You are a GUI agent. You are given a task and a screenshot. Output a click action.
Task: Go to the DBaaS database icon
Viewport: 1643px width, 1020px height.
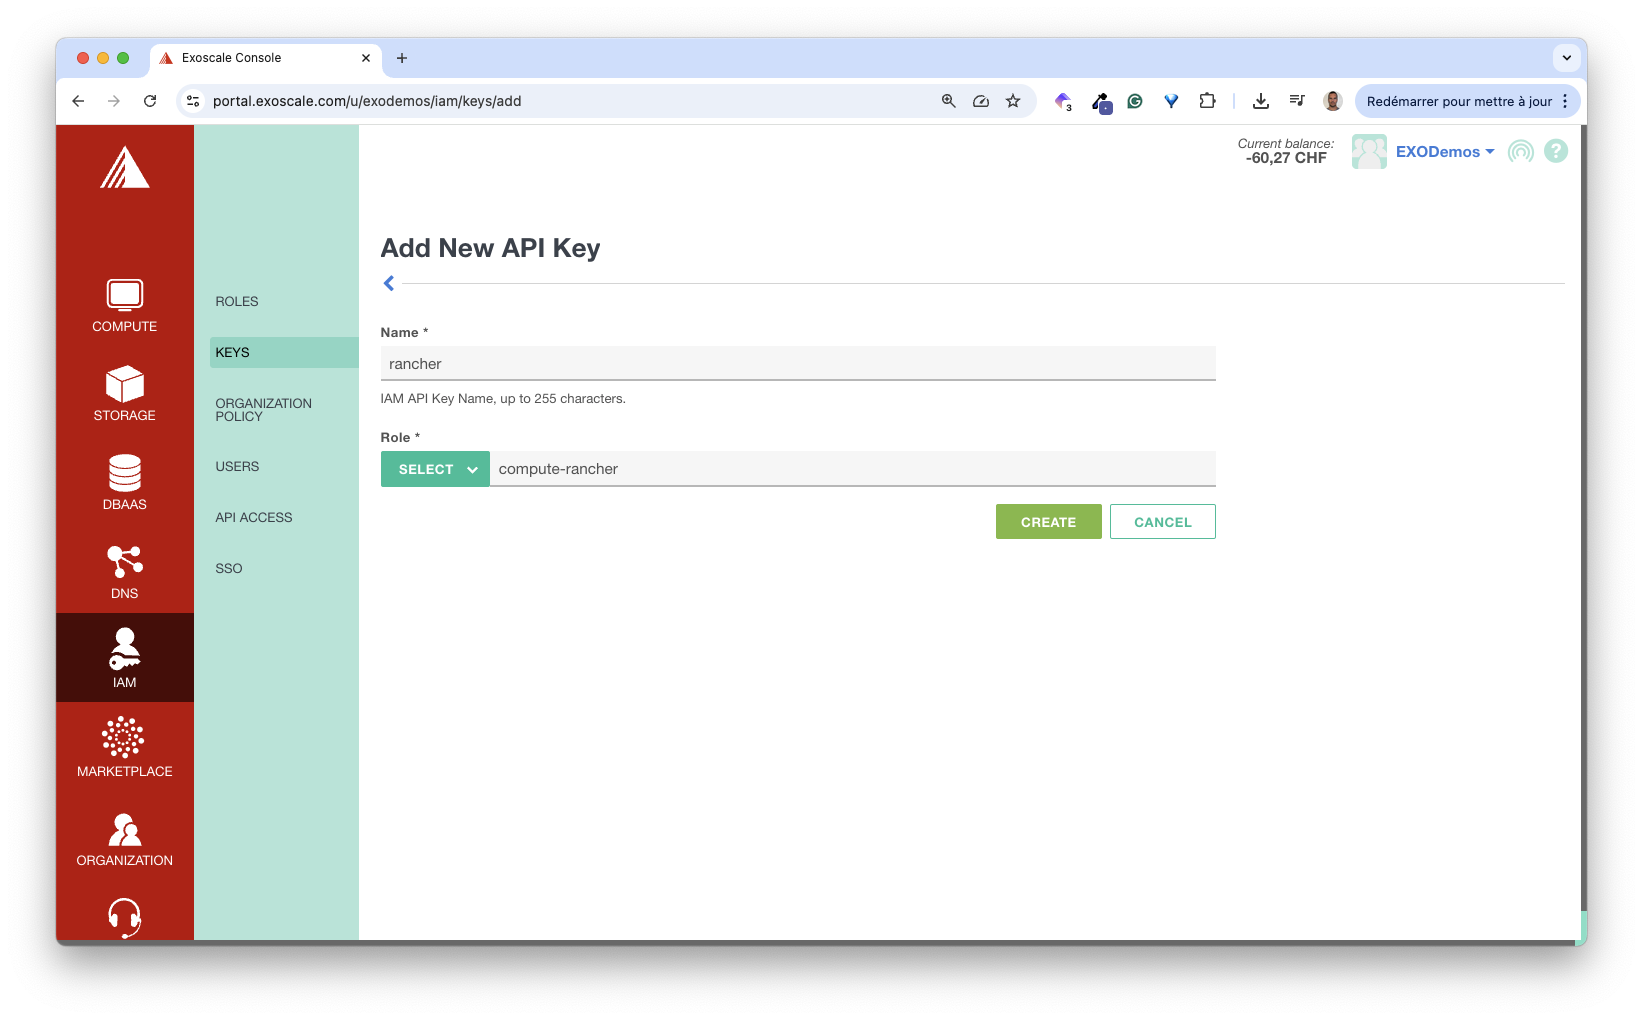[x=124, y=473]
